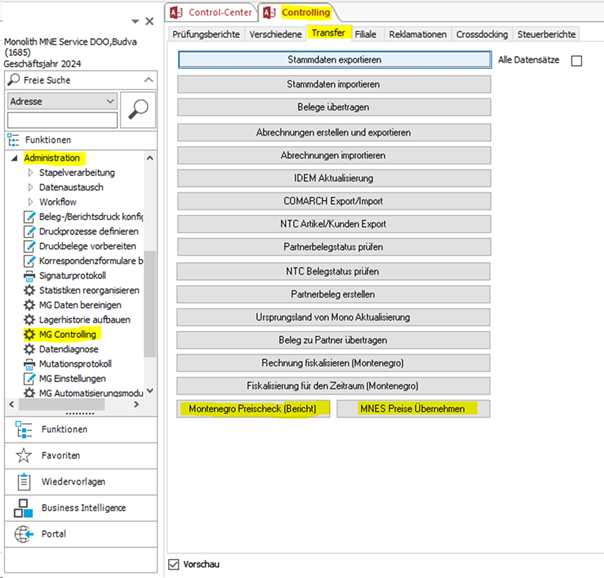Open the Adresse dropdown
This screenshot has height=578, width=604.
pos(109,101)
